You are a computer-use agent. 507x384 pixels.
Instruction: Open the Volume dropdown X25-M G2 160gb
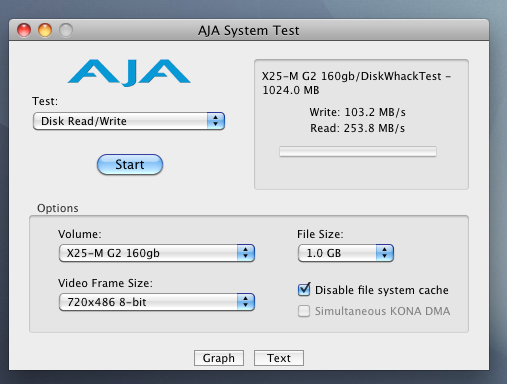tap(157, 253)
